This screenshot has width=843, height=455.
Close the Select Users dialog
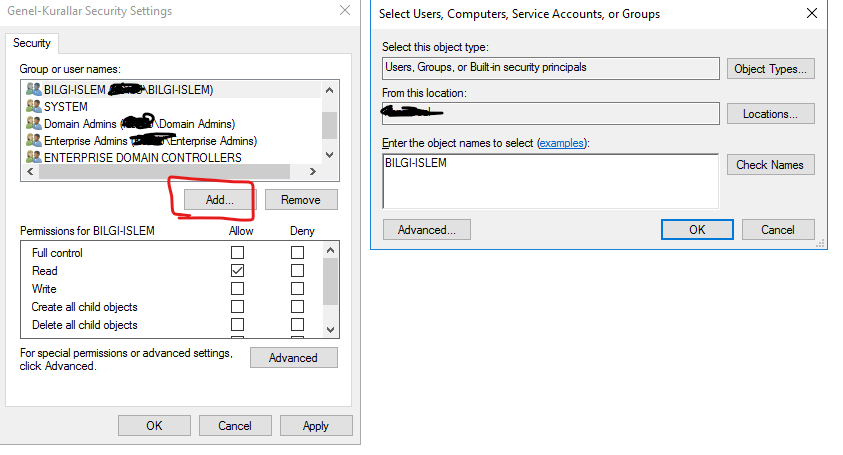click(812, 13)
